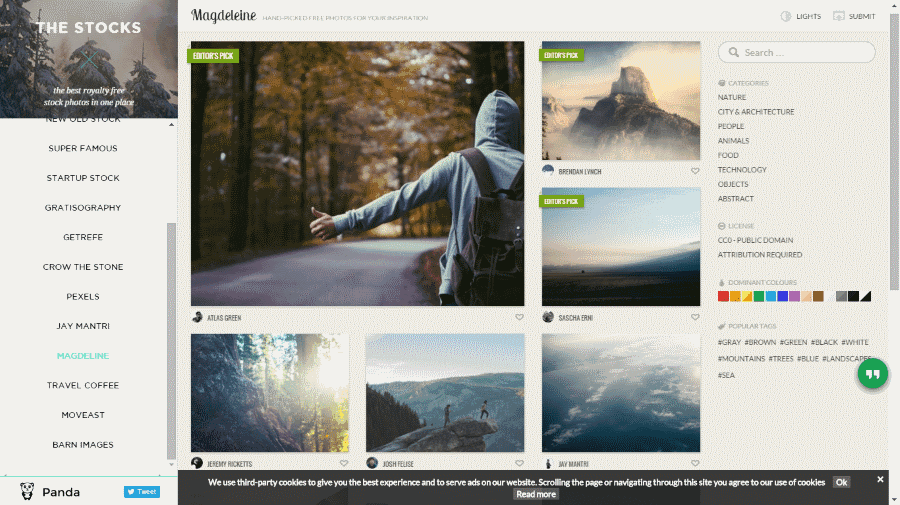Like Josh Felise's photo with heart icon
Screen dimensions: 900x505
click(x=519, y=463)
